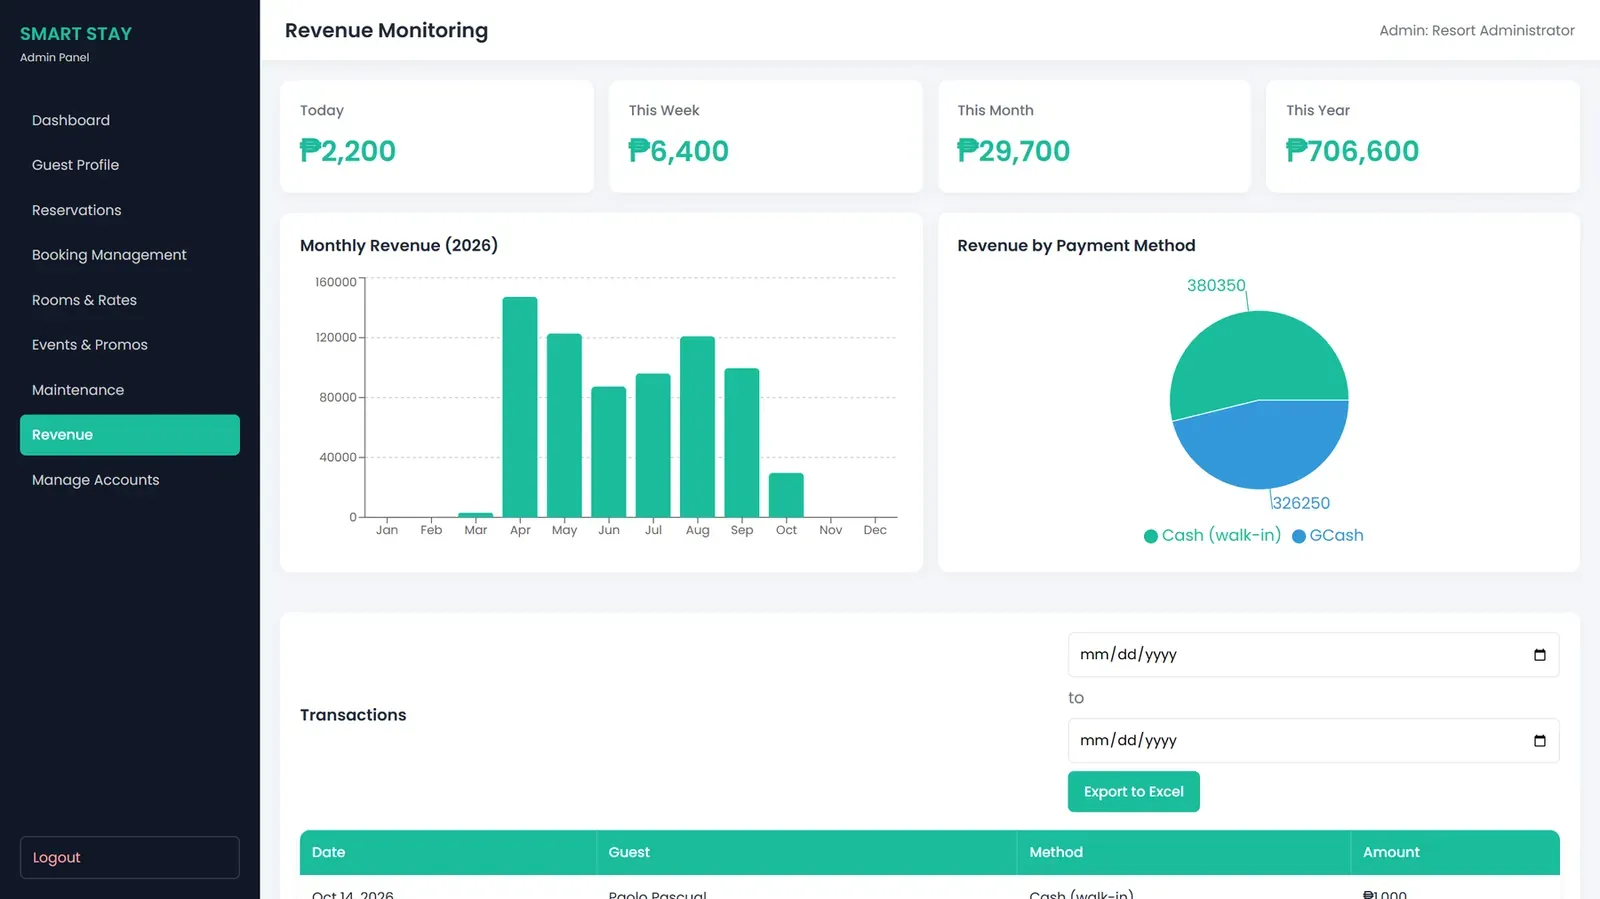Select the June revenue bar

pos(609,452)
